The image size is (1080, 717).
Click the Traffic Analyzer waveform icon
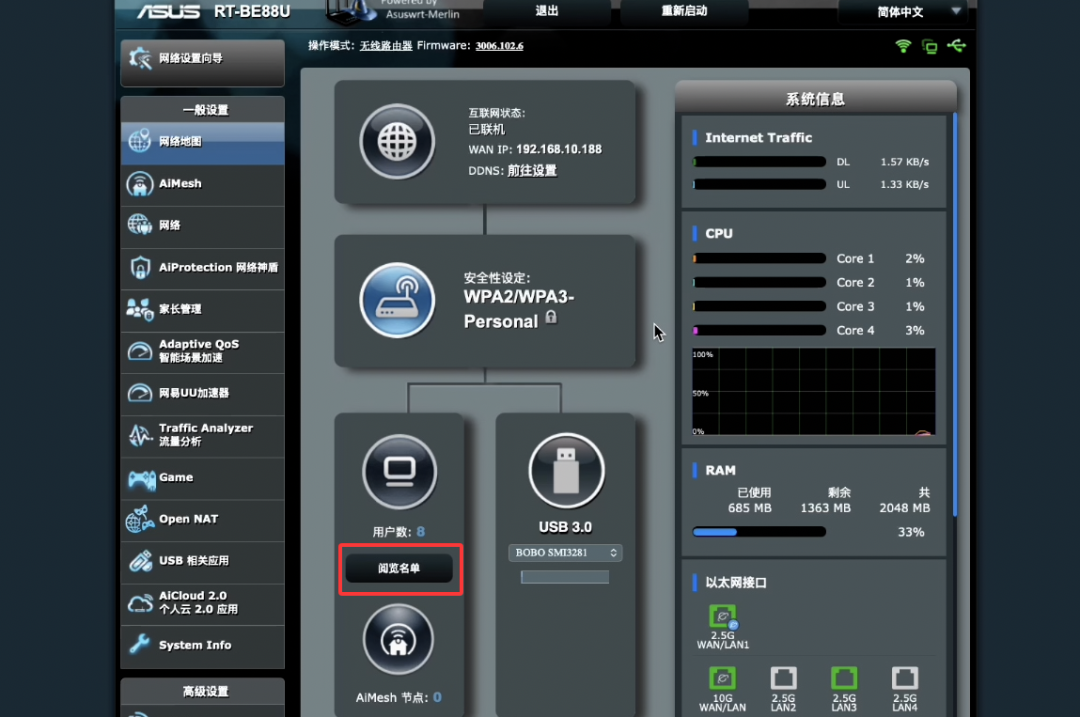pyautogui.click(x=140, y=435)
